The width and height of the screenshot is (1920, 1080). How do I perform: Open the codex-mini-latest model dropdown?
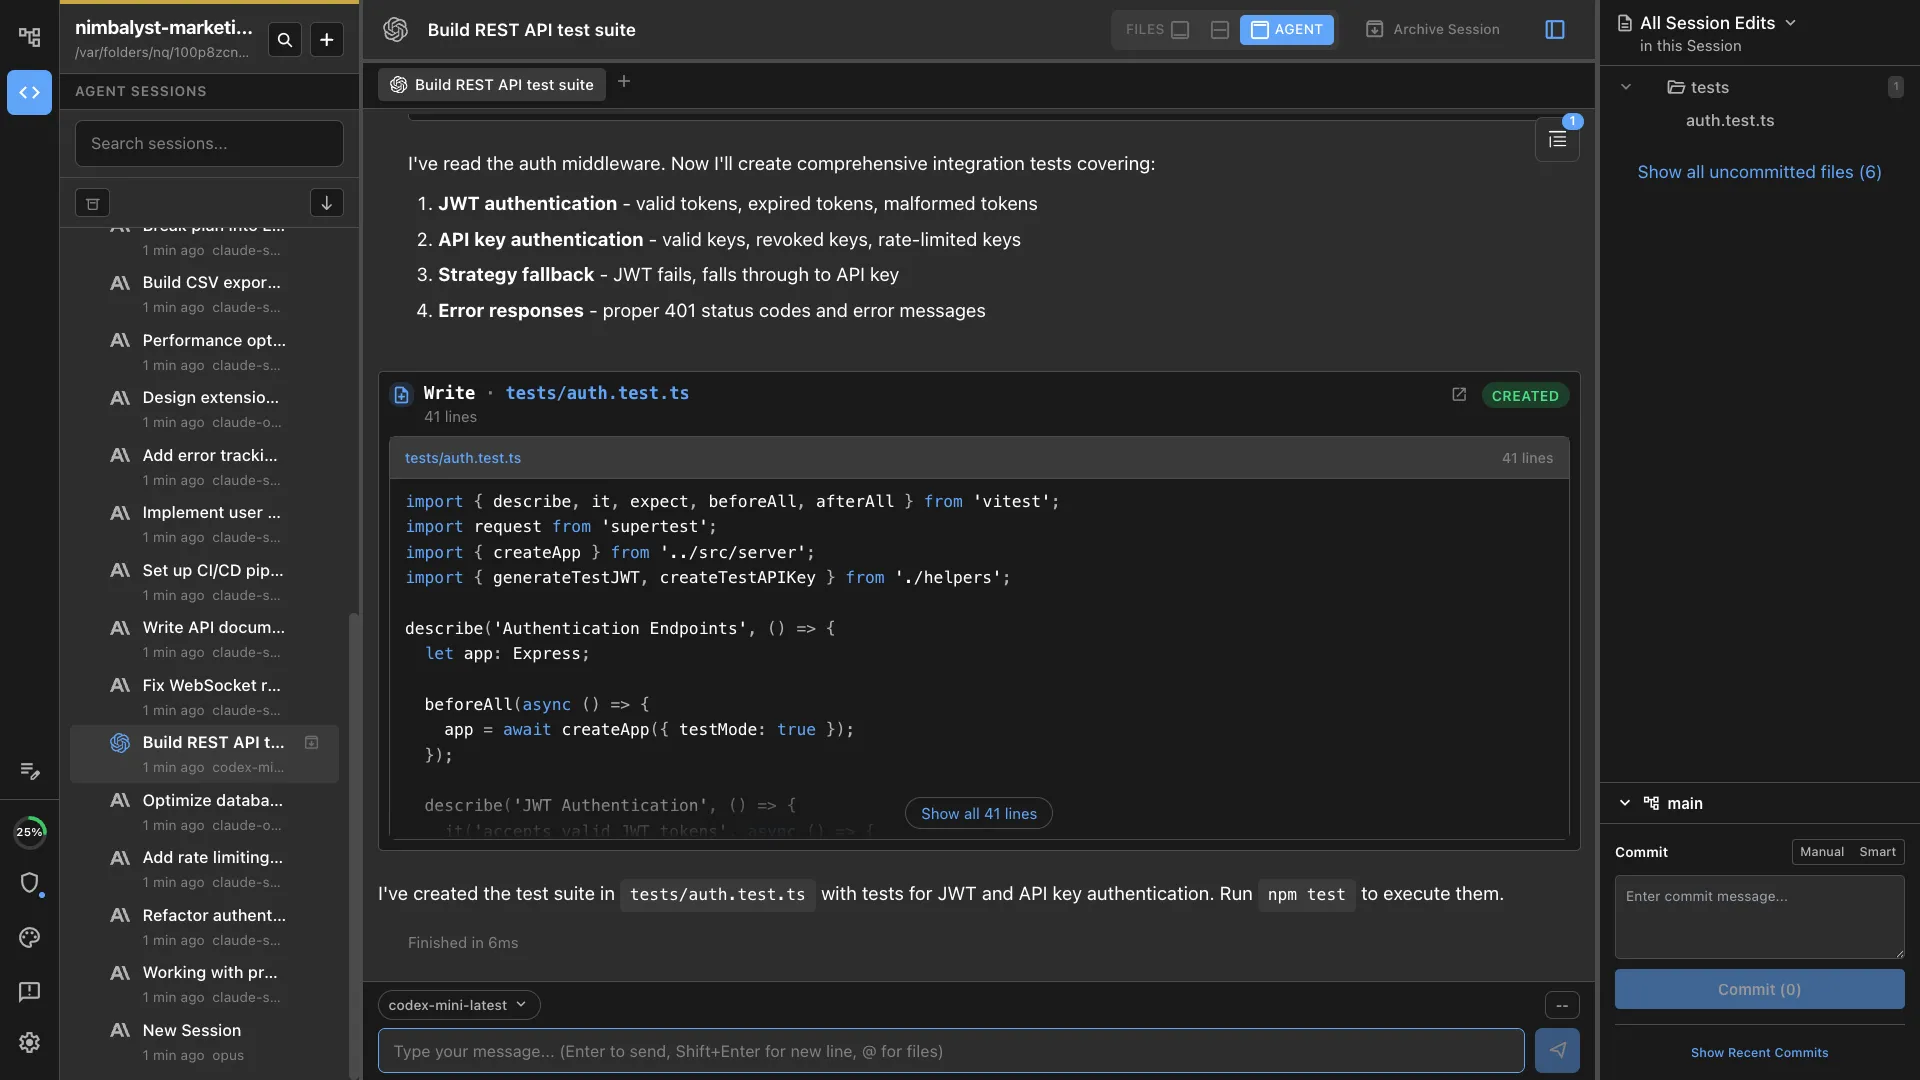[458, 1005]
